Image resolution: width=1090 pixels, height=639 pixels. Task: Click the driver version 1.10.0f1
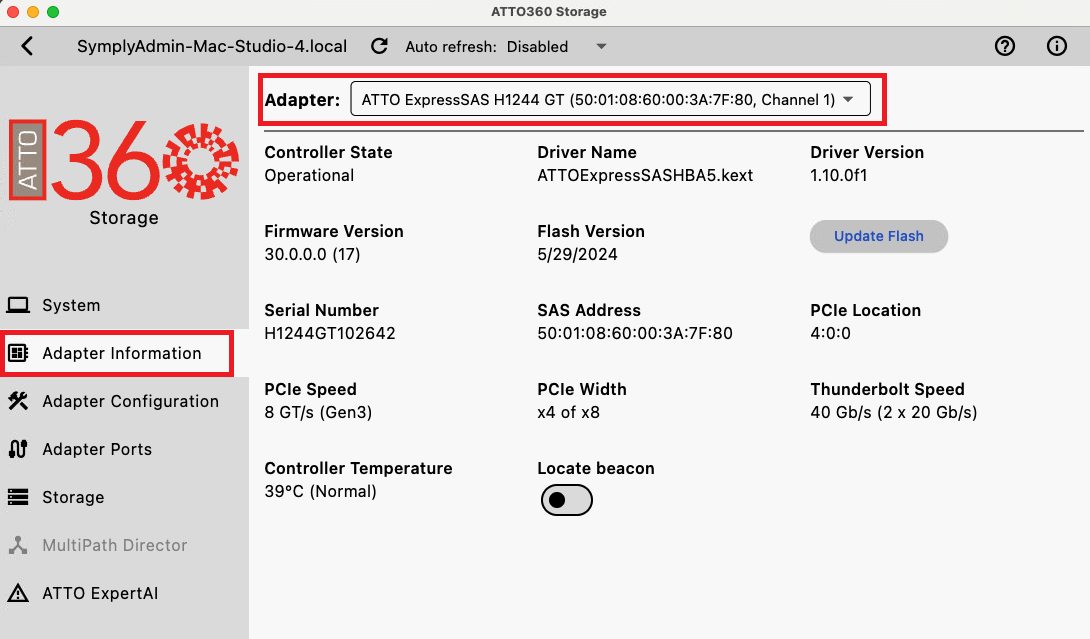[x=838, y=175]
